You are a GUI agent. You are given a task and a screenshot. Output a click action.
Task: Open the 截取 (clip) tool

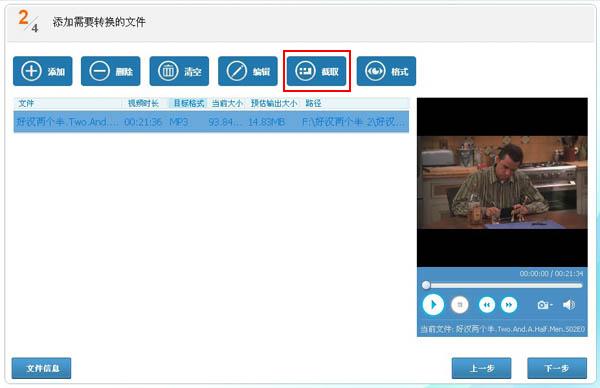316,71
